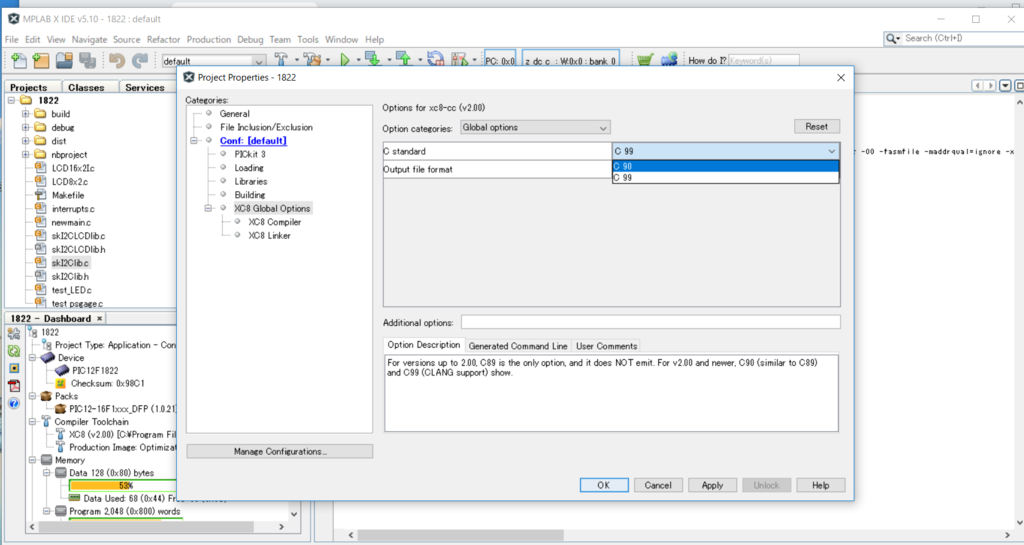This screenshot has width=1024, height=545.
Task: Open the shopping cart store icon
Action: coord(645,60)
